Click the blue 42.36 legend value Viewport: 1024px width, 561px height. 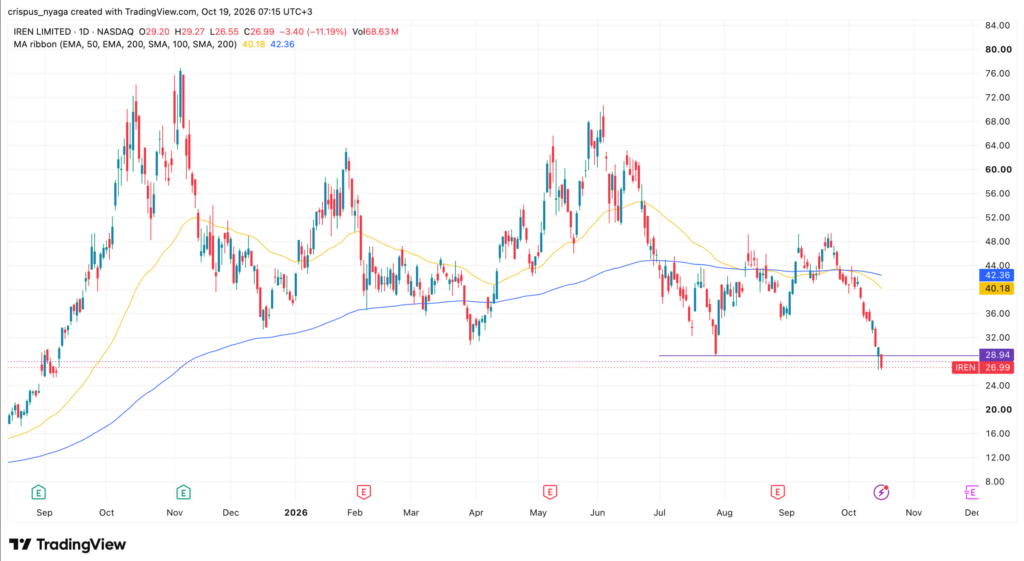pyautogui.click(x=282, y=44)
